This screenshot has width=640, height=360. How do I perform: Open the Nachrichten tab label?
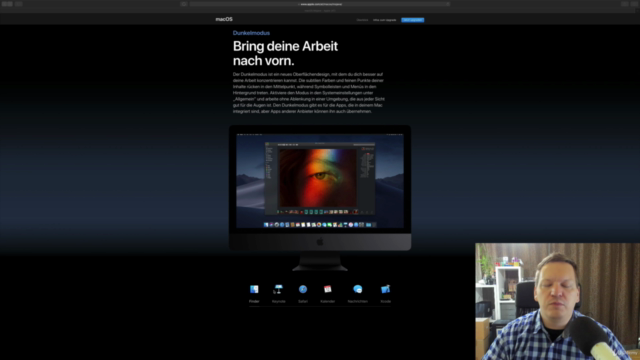tap(358, 301)
